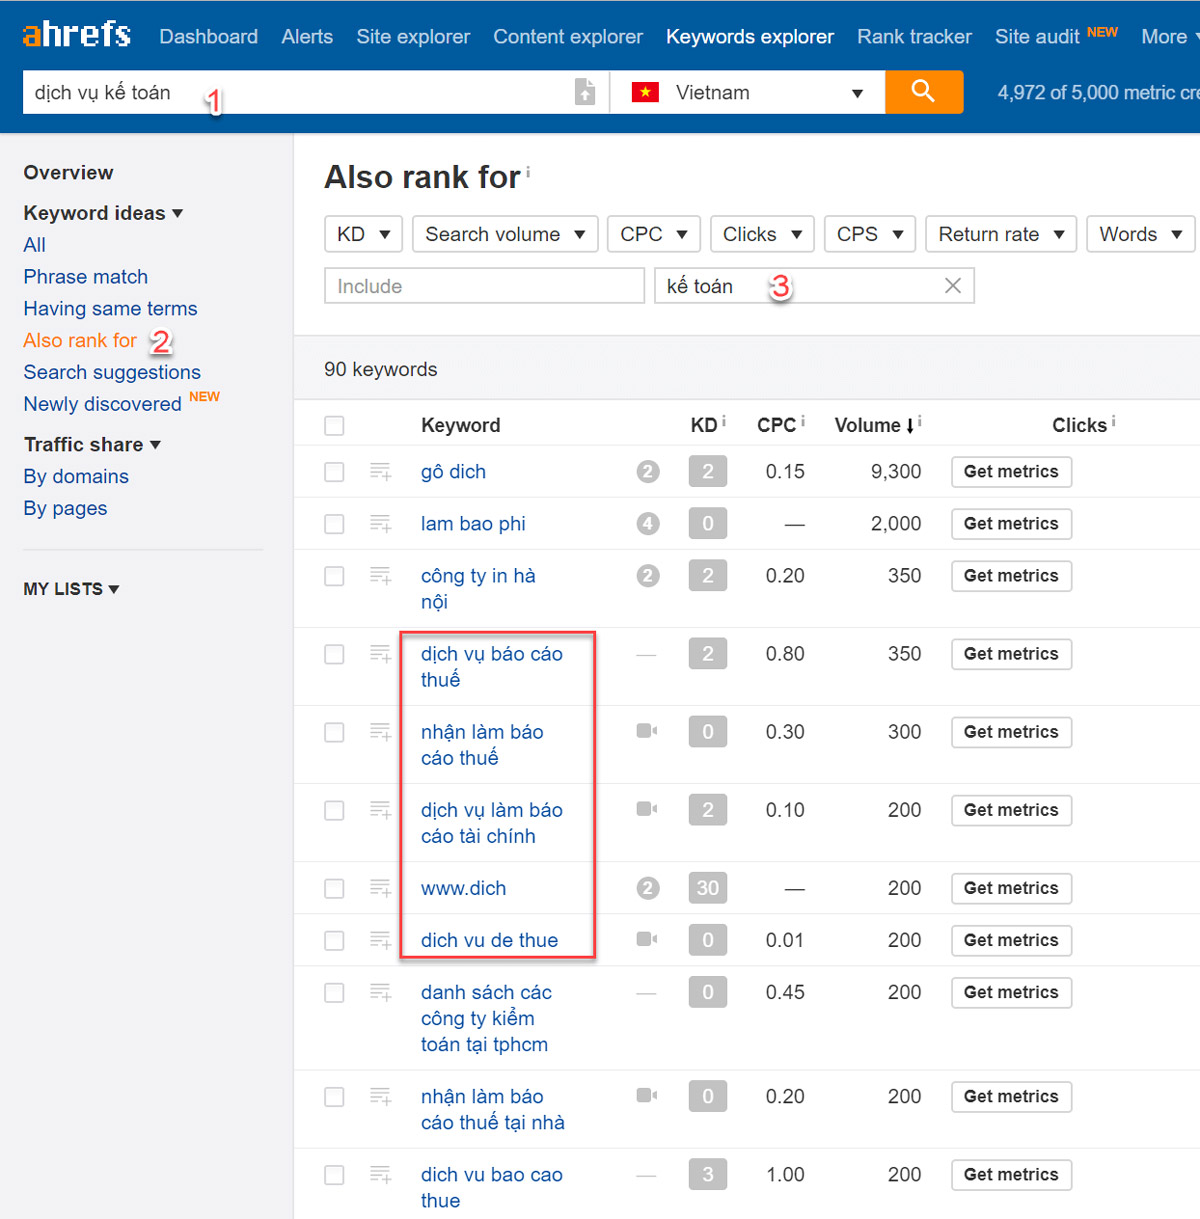Open the More menu

(x=1169, y=36)
